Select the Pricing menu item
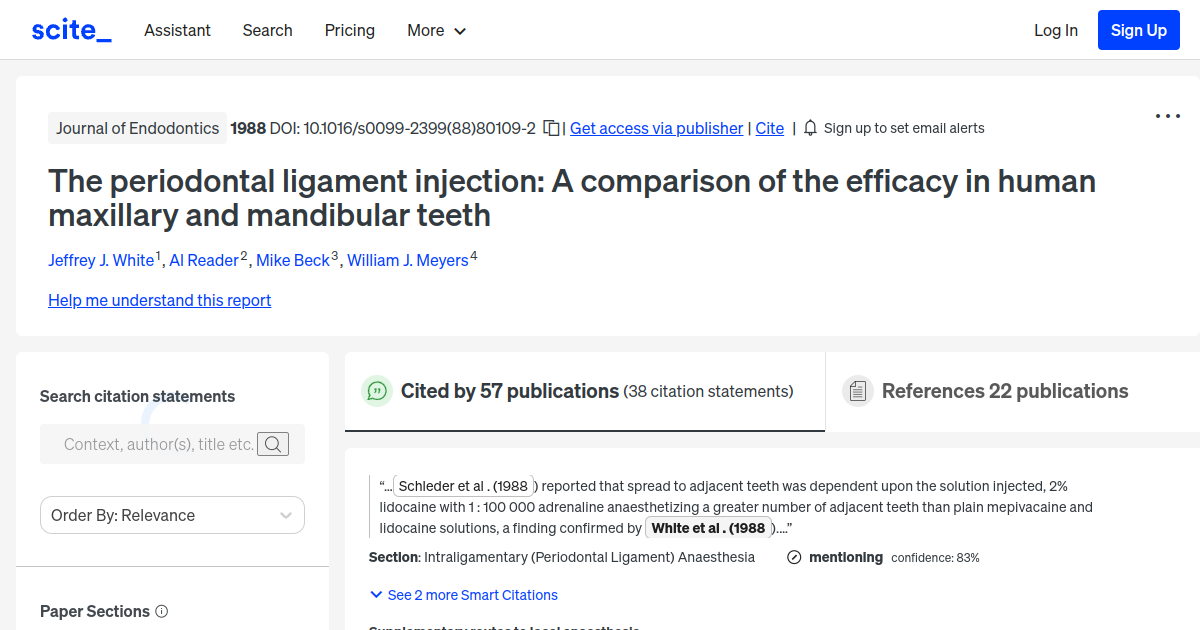 [x=349, y=31]
